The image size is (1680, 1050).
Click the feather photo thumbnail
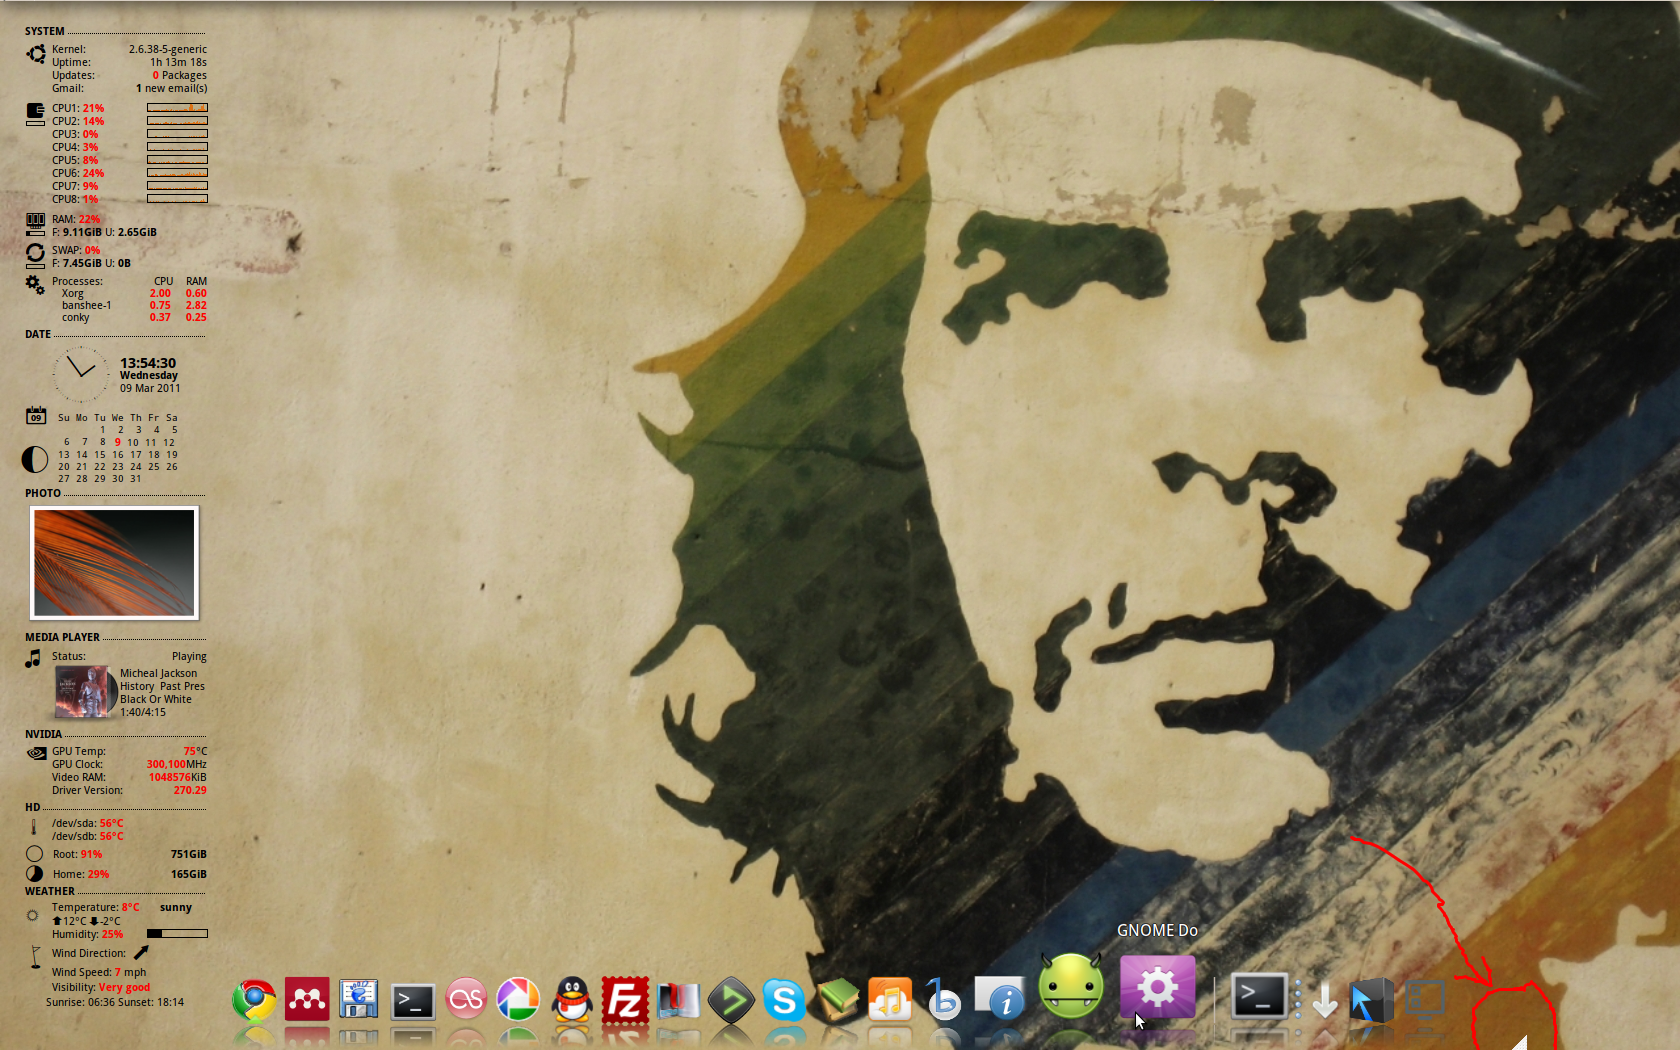click(114, 563)
